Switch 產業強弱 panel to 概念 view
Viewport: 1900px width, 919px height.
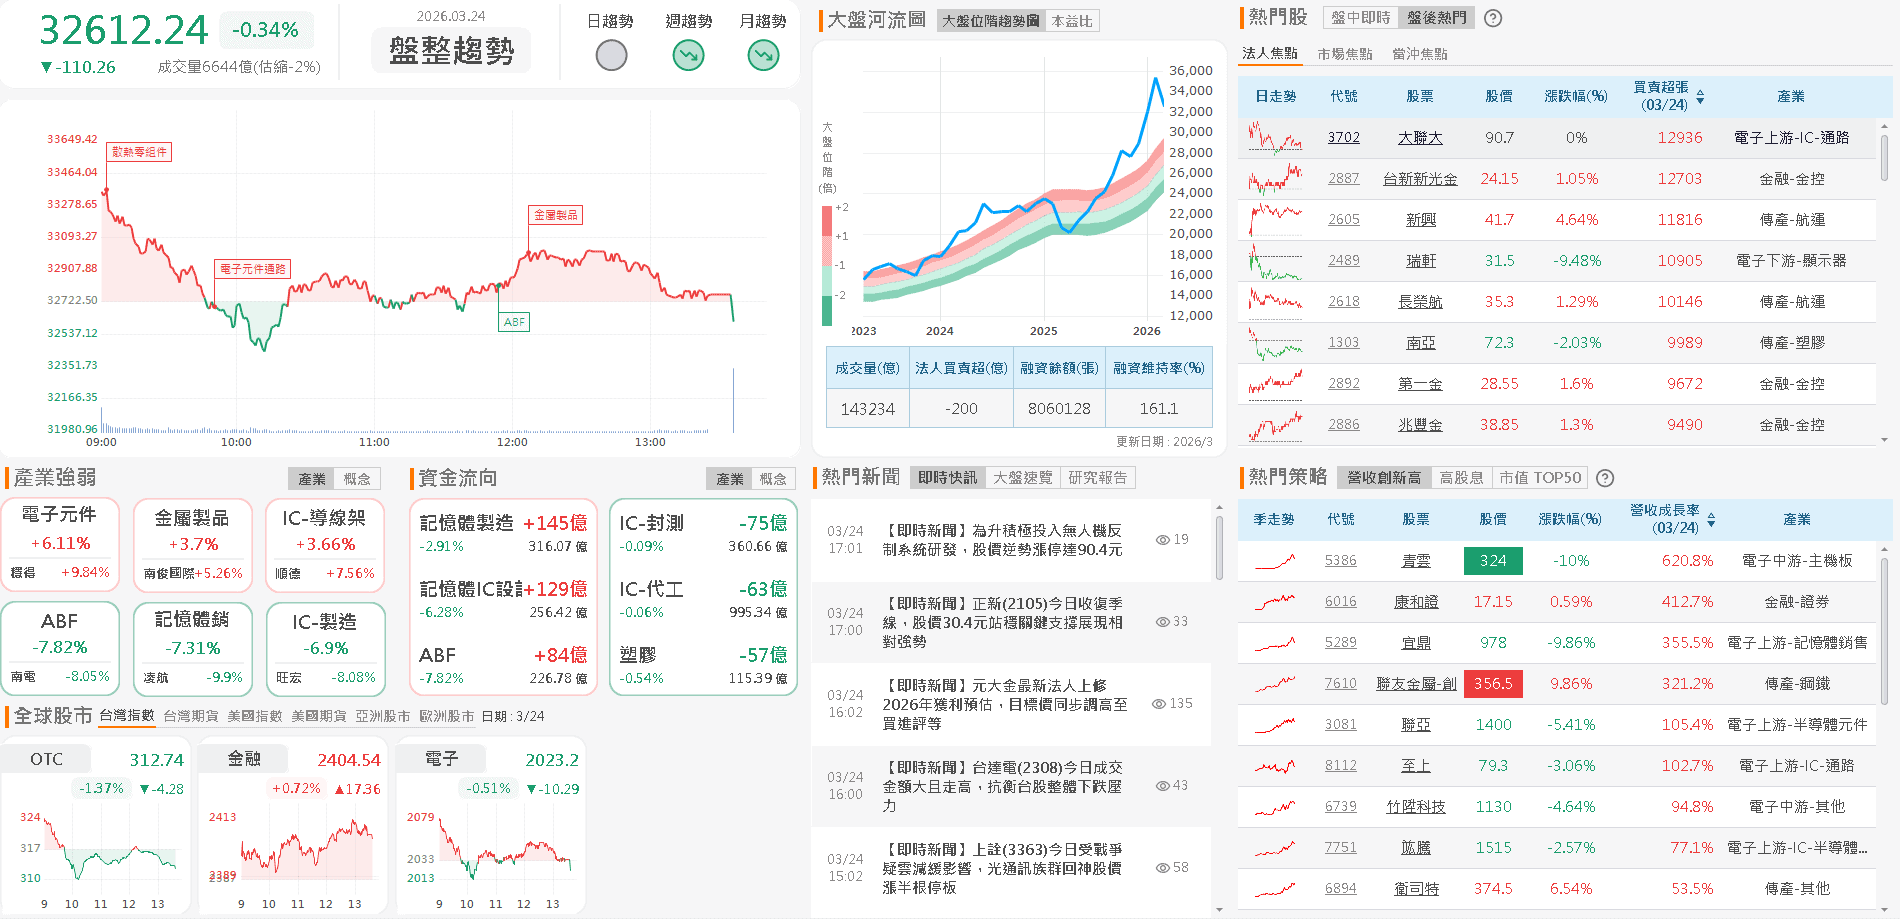tap(358, 478)
